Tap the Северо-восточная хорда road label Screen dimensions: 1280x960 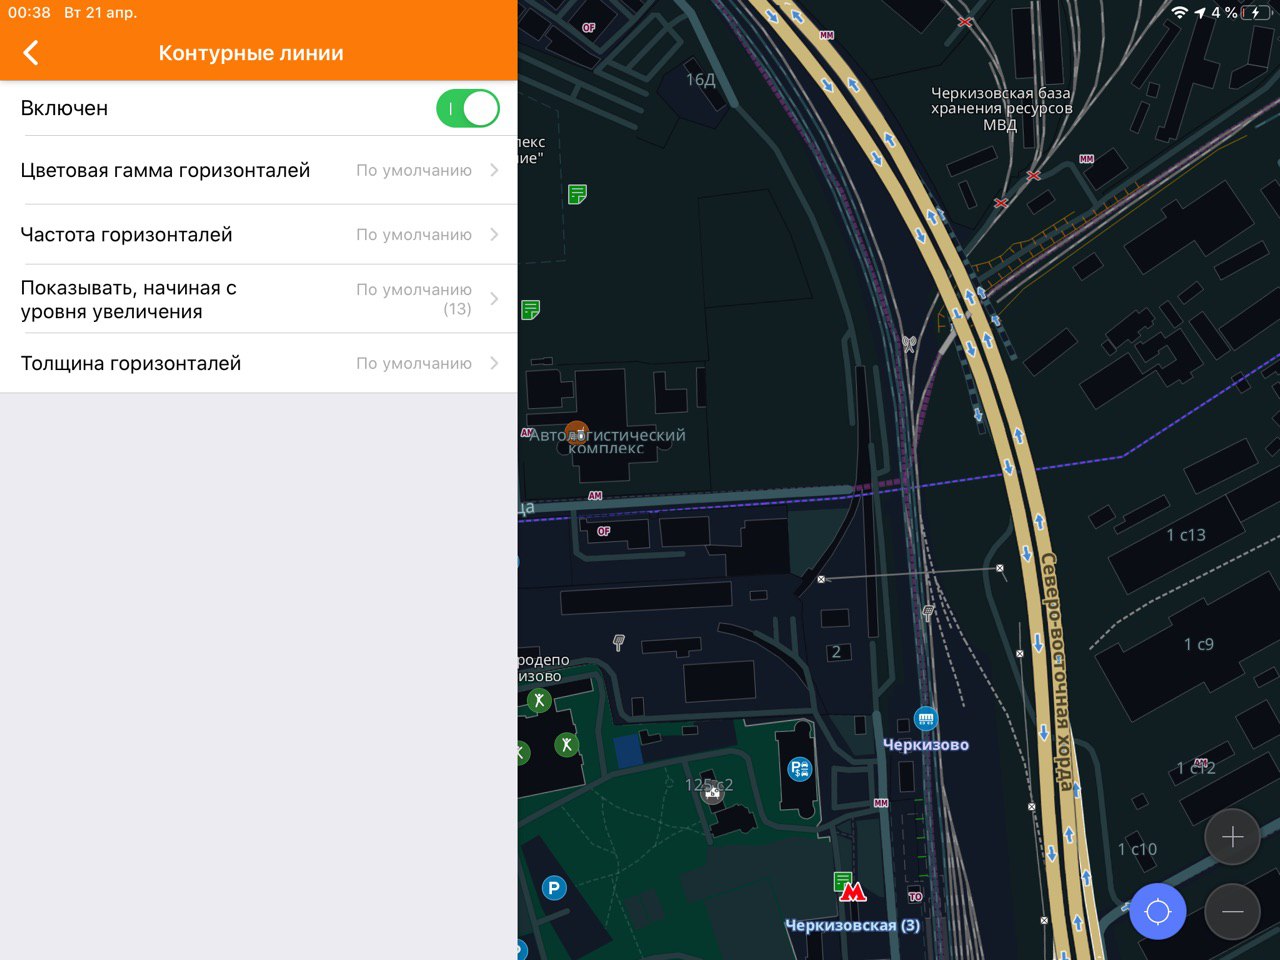pyautogui.click(x=1056, y=670)
